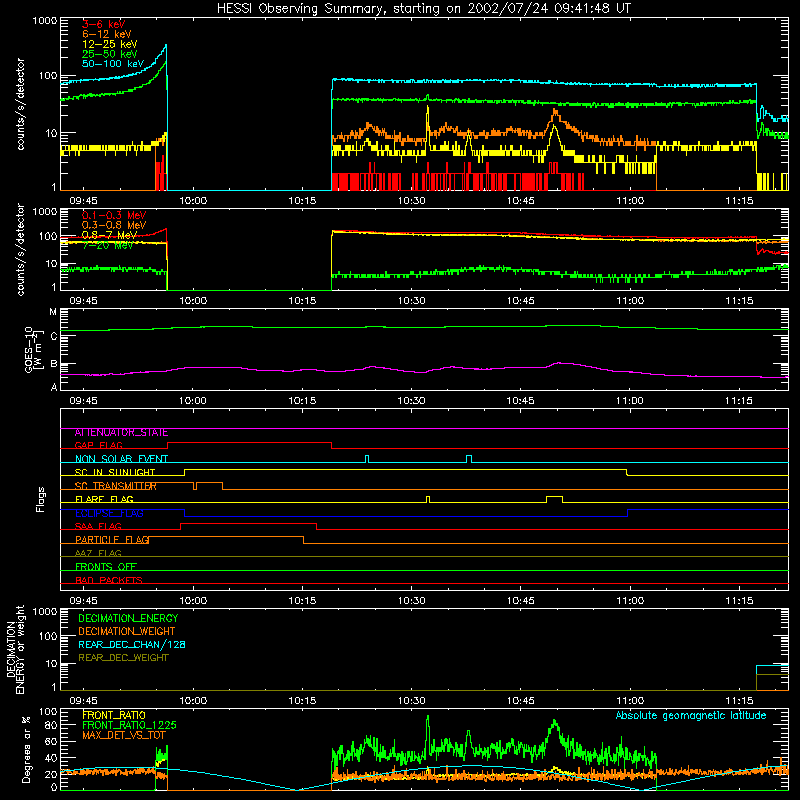The height and width of the screenshot is (800, 800).
Task: Select the PARTICLE_FLAG label
Action: tap(112, 540)
